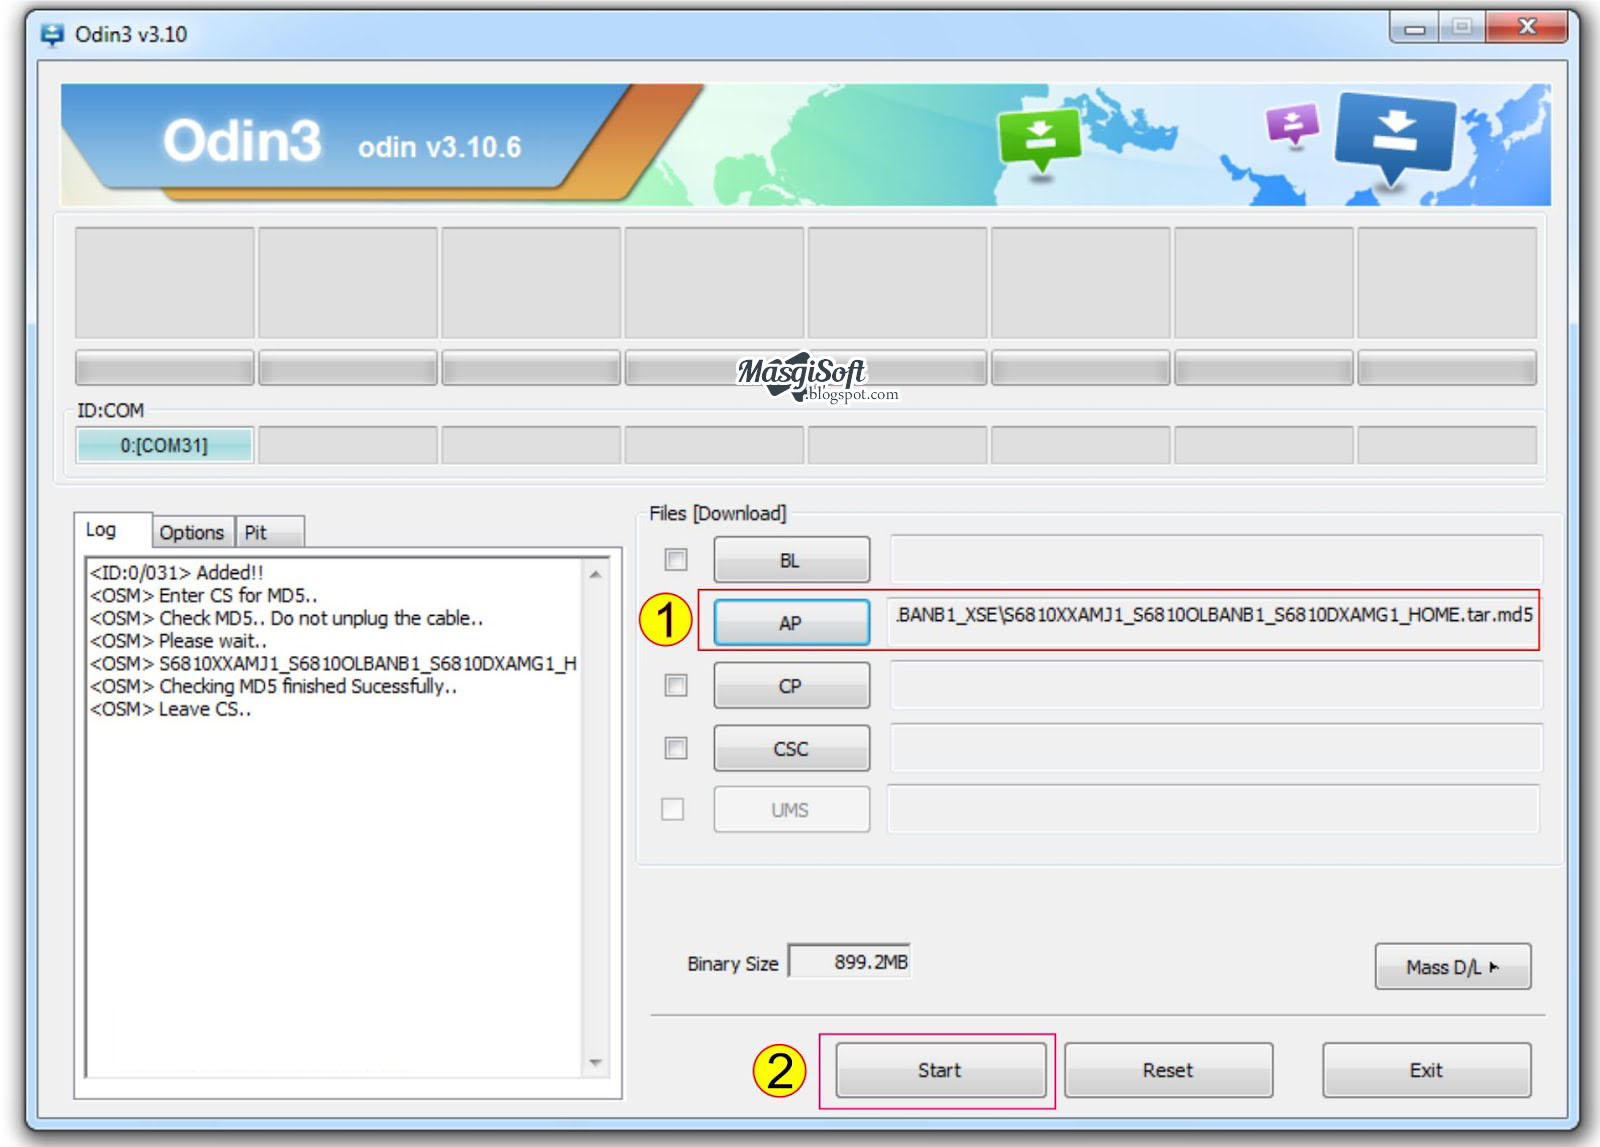Tick the BL file checkbox
The image size is (1600, 1147).
[676, 560]
